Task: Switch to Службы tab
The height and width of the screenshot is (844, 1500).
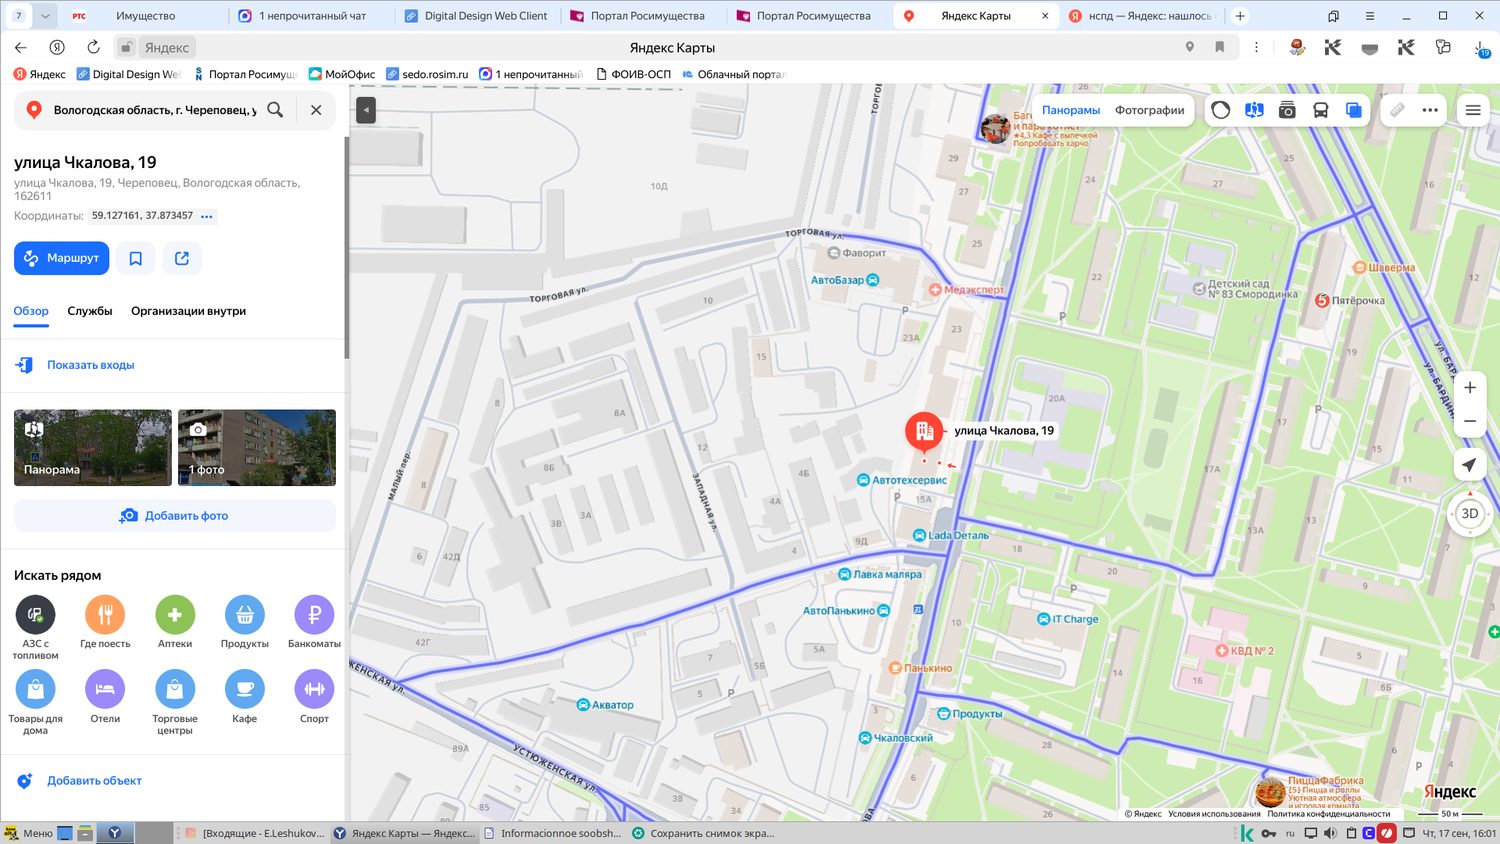Action: tap(90, 311)
